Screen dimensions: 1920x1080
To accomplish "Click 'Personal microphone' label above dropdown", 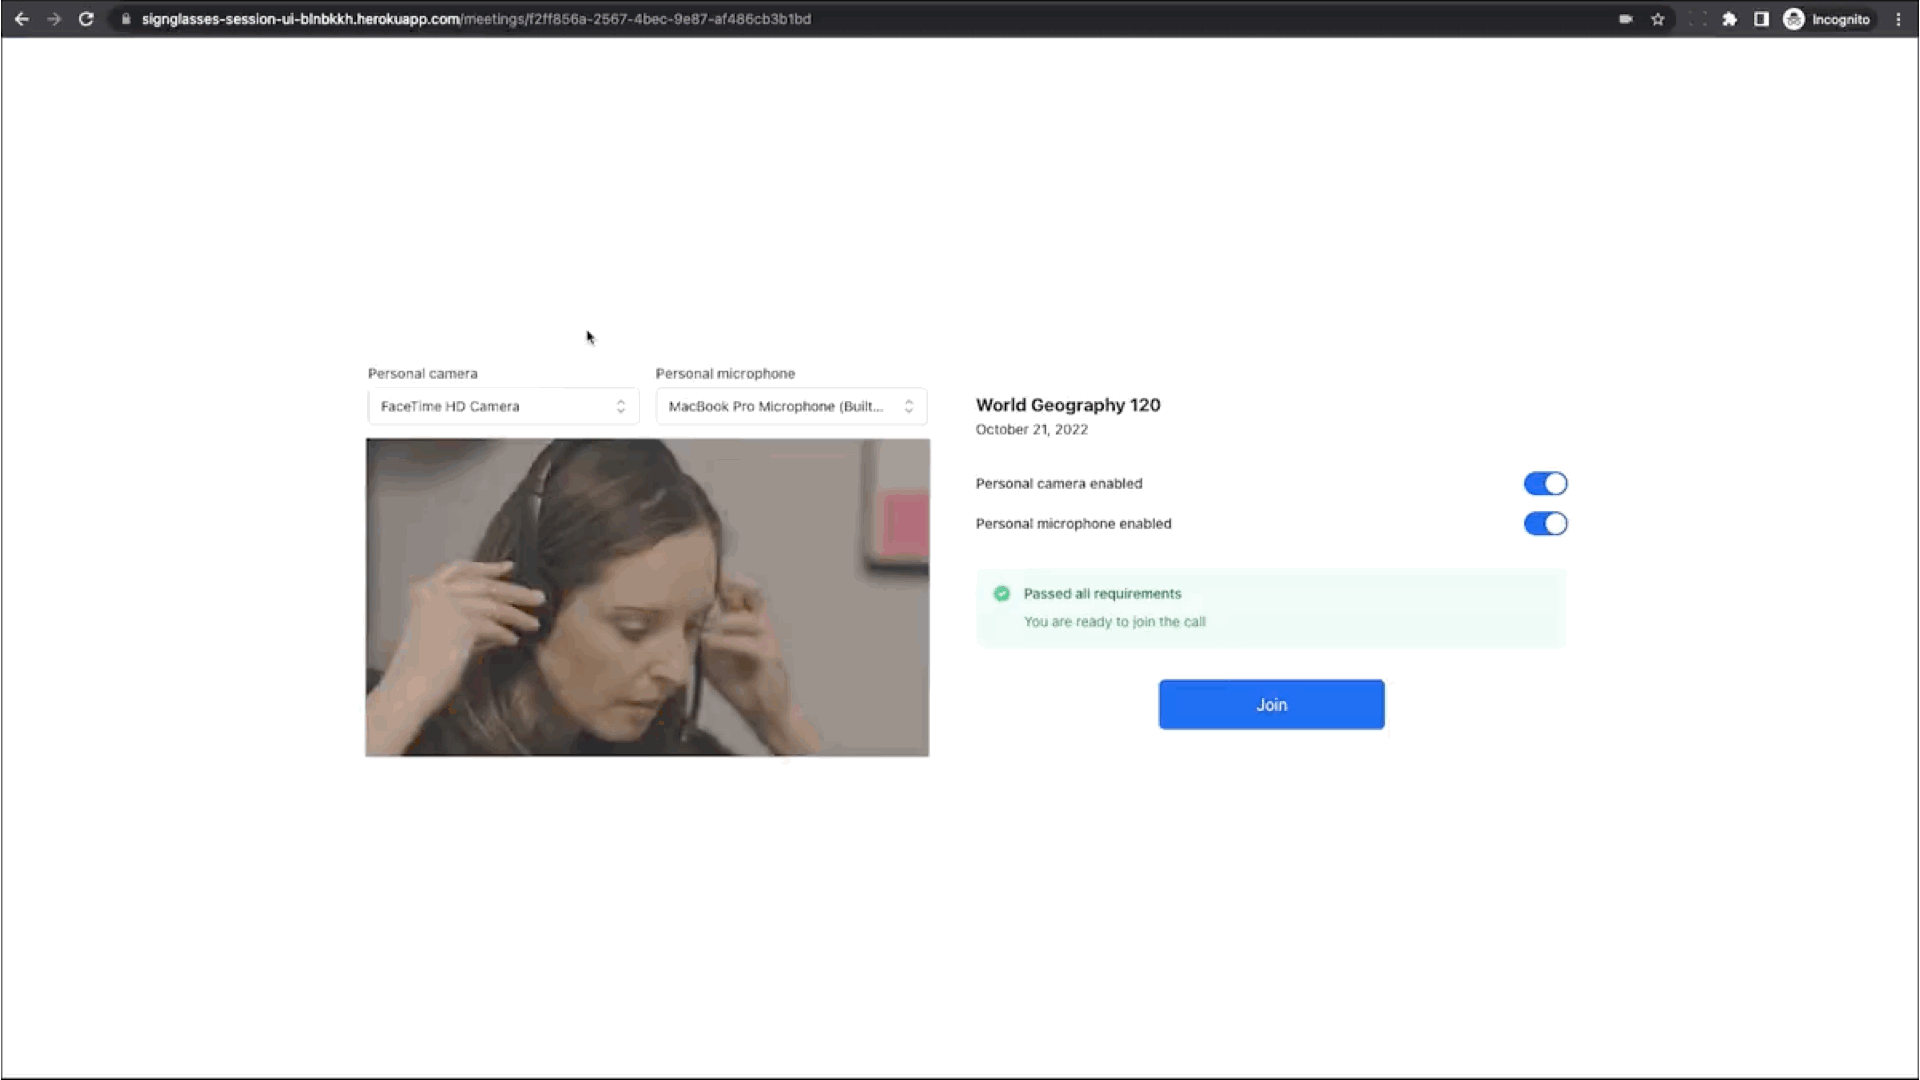I will tap(725, 374).
